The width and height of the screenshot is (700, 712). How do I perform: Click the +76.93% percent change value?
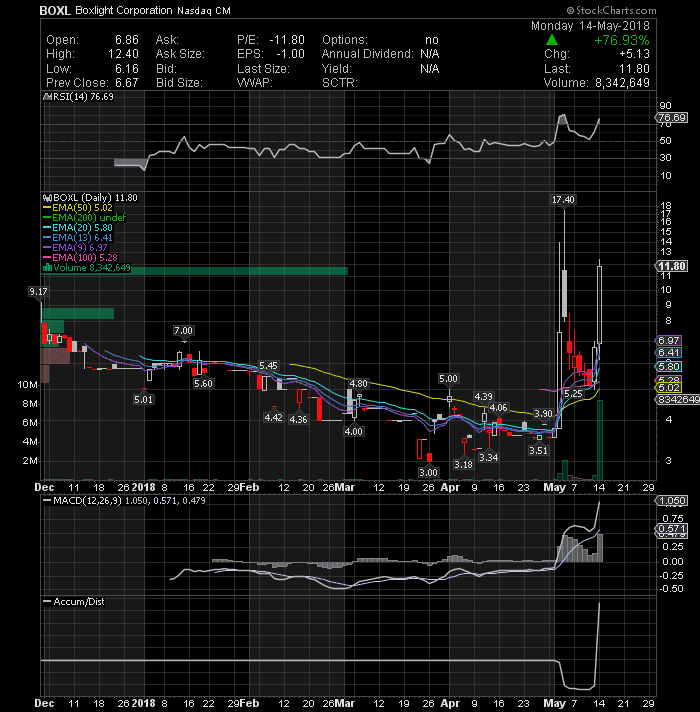pos(622,40)
